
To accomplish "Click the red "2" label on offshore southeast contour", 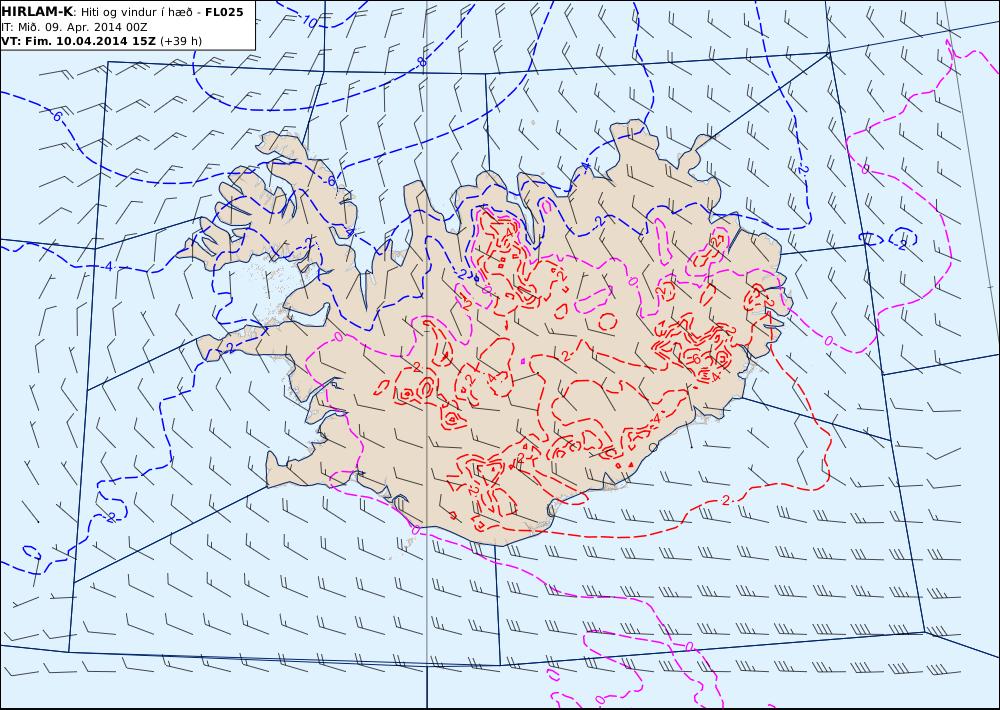I will (726, 501).
